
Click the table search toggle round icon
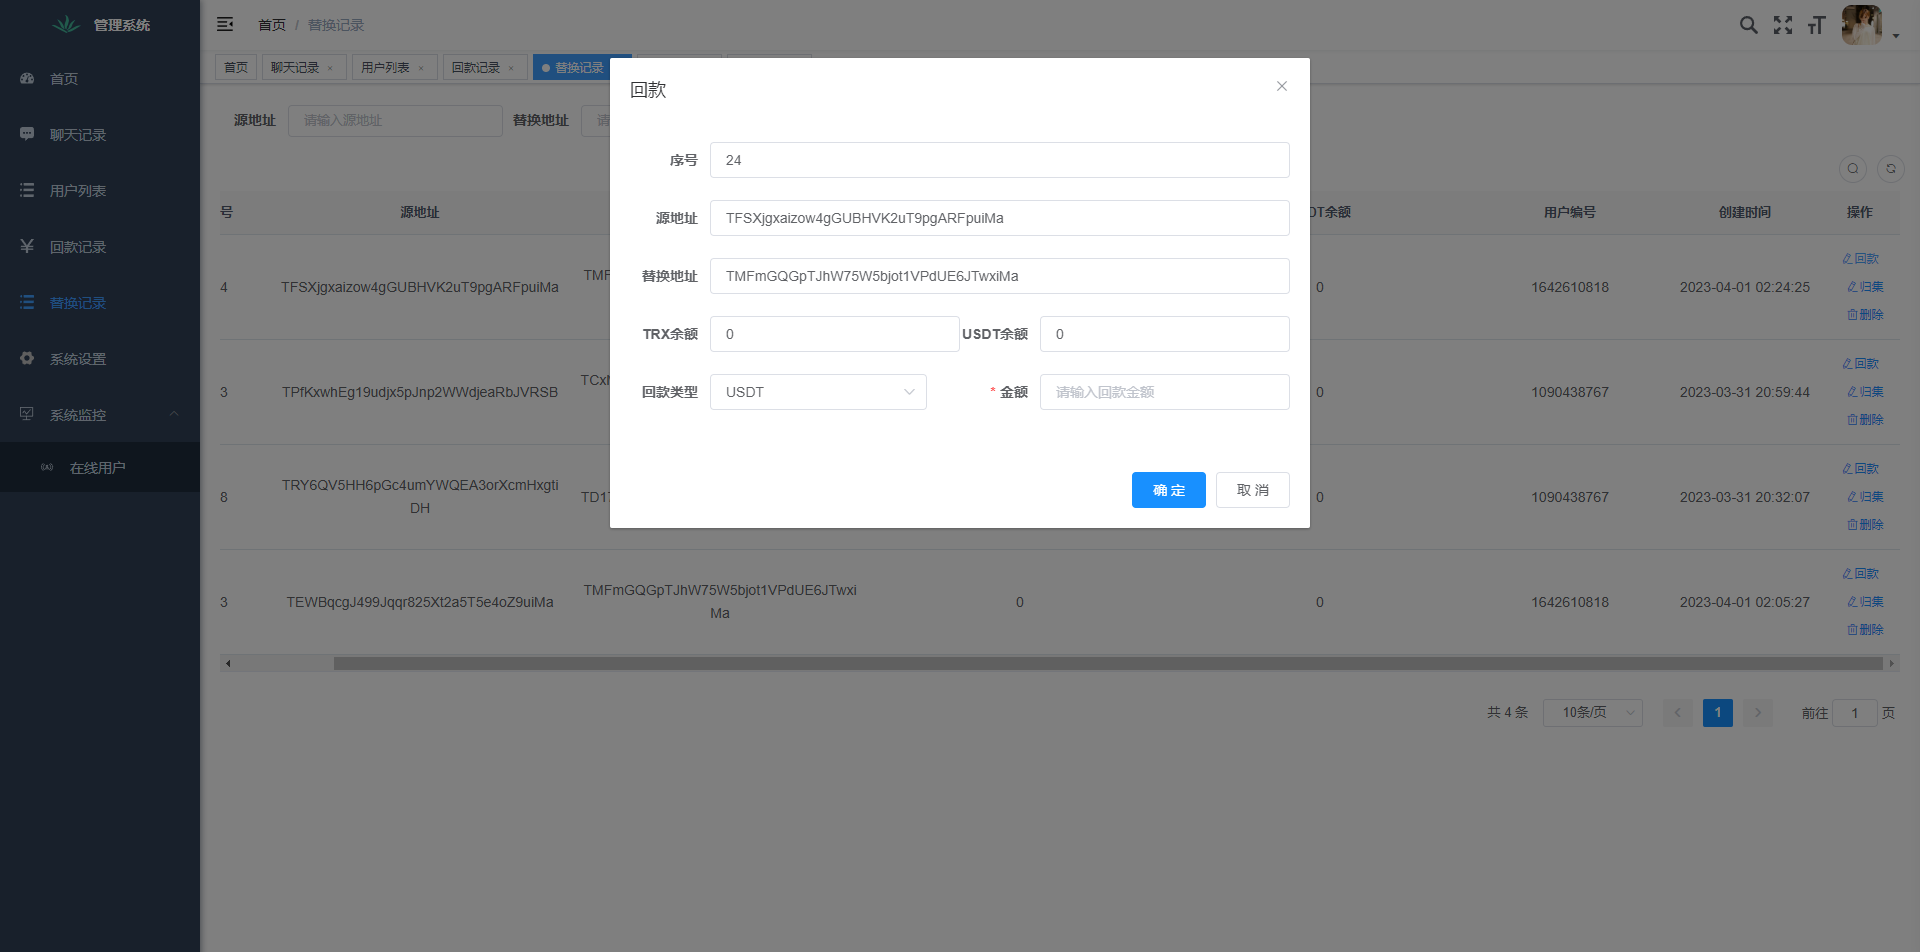pyautogui.click(x=1852, y=169)
